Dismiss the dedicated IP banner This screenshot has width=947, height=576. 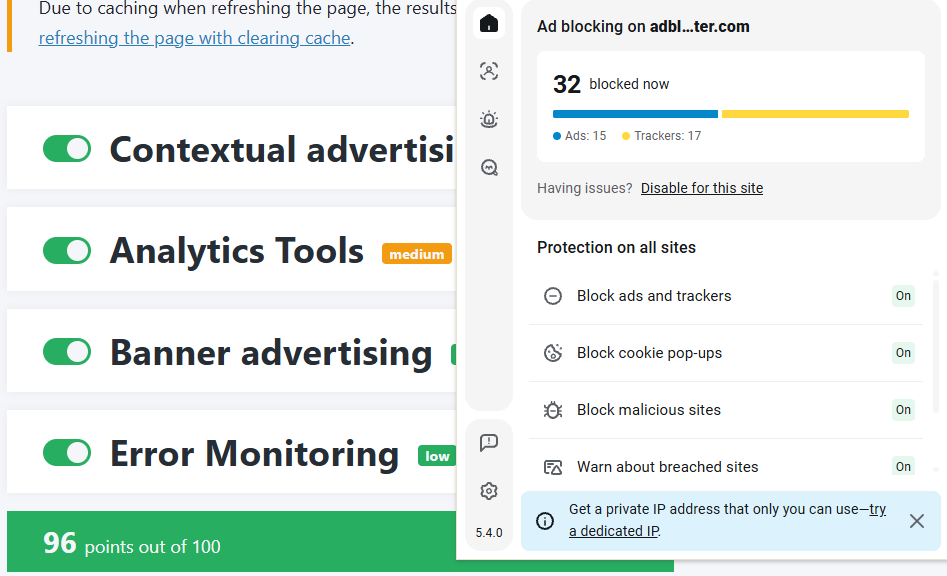917,520
